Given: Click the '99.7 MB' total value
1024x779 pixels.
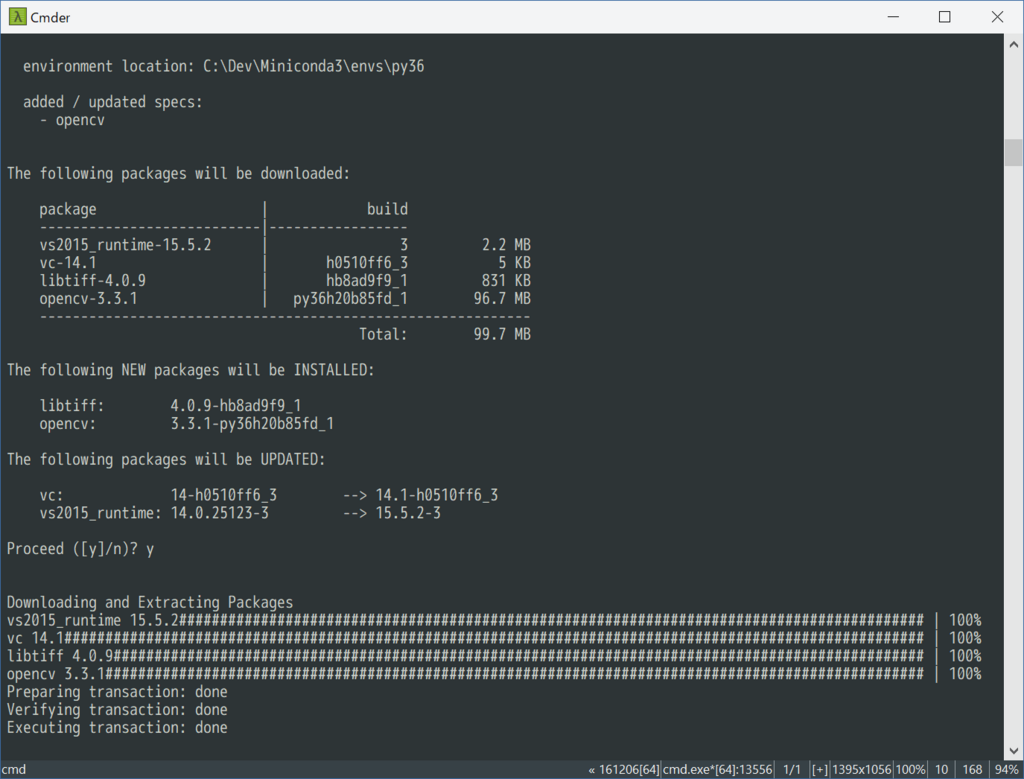Looking at the screenshot, I should 502,334.
